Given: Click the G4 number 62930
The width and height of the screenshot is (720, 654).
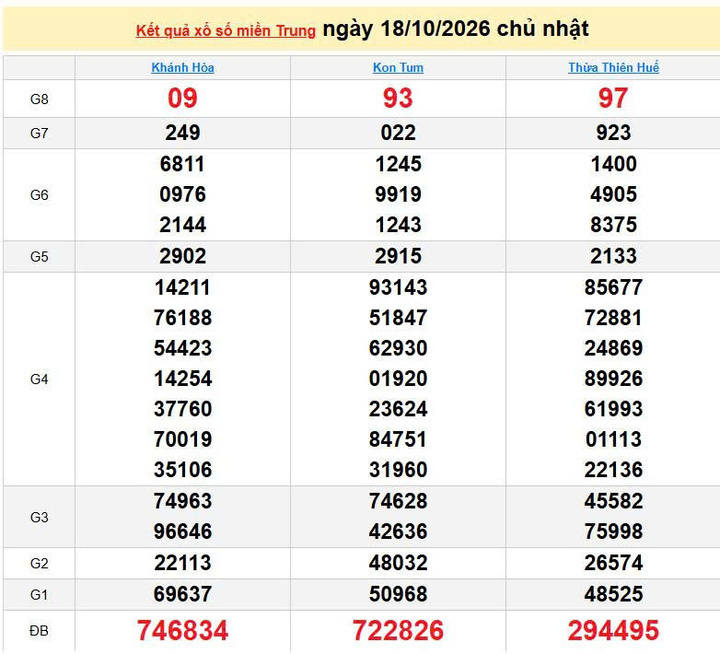Looking at the screenshot, I should (398, 348).
